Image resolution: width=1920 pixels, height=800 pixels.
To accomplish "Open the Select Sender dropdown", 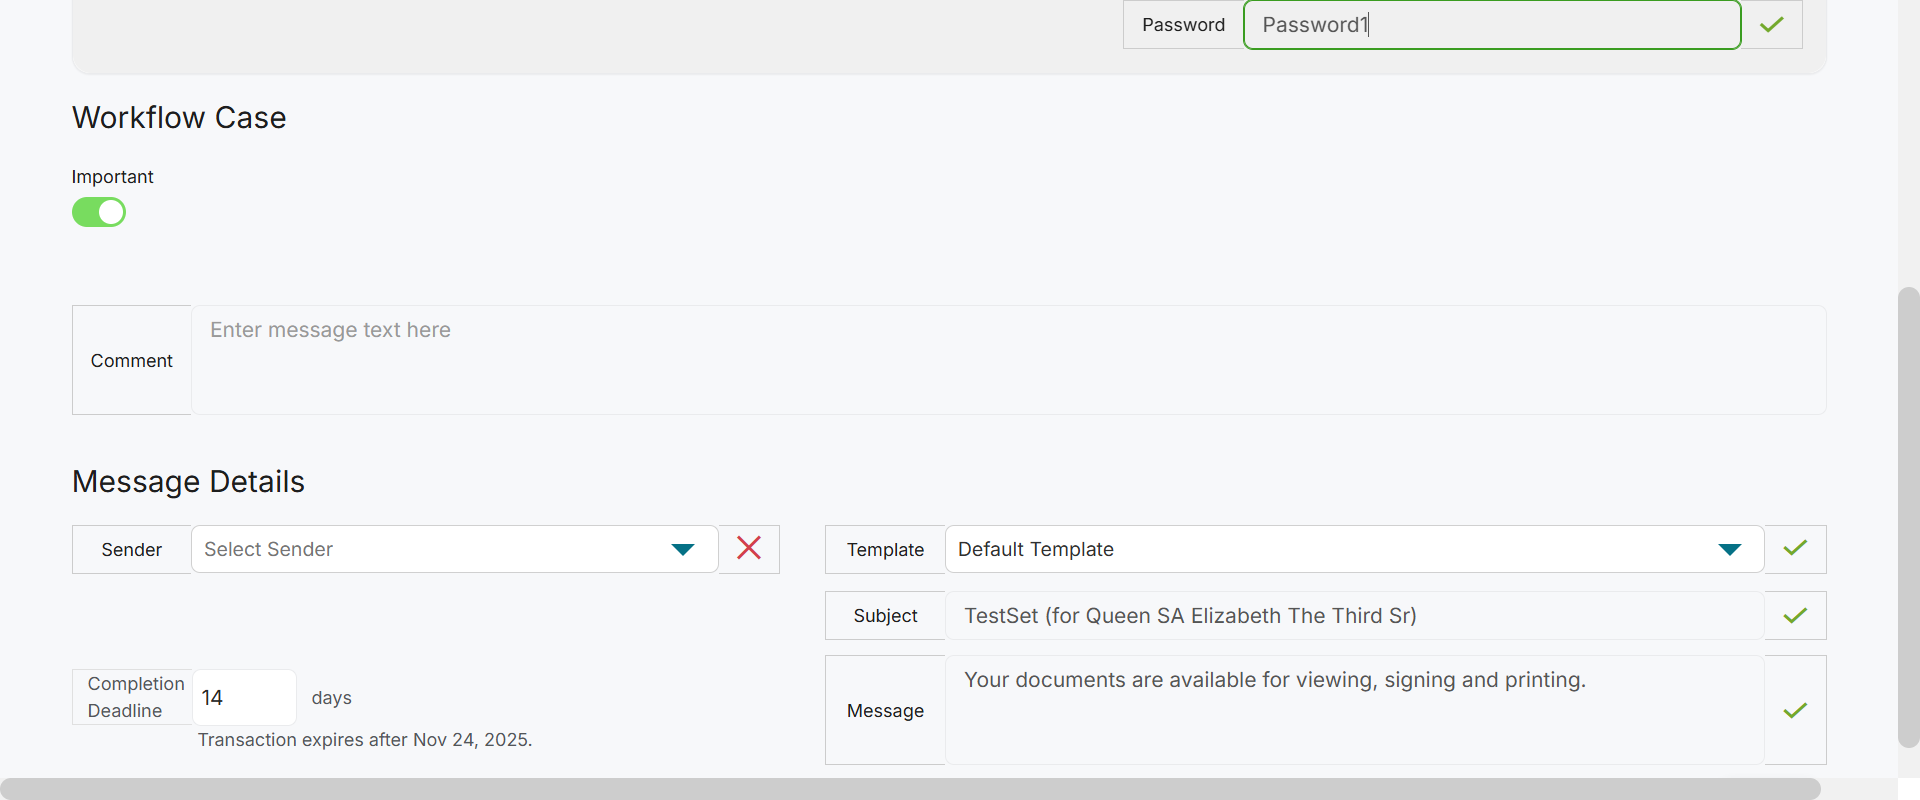I will pyautogui.click(x=430, y=549).
